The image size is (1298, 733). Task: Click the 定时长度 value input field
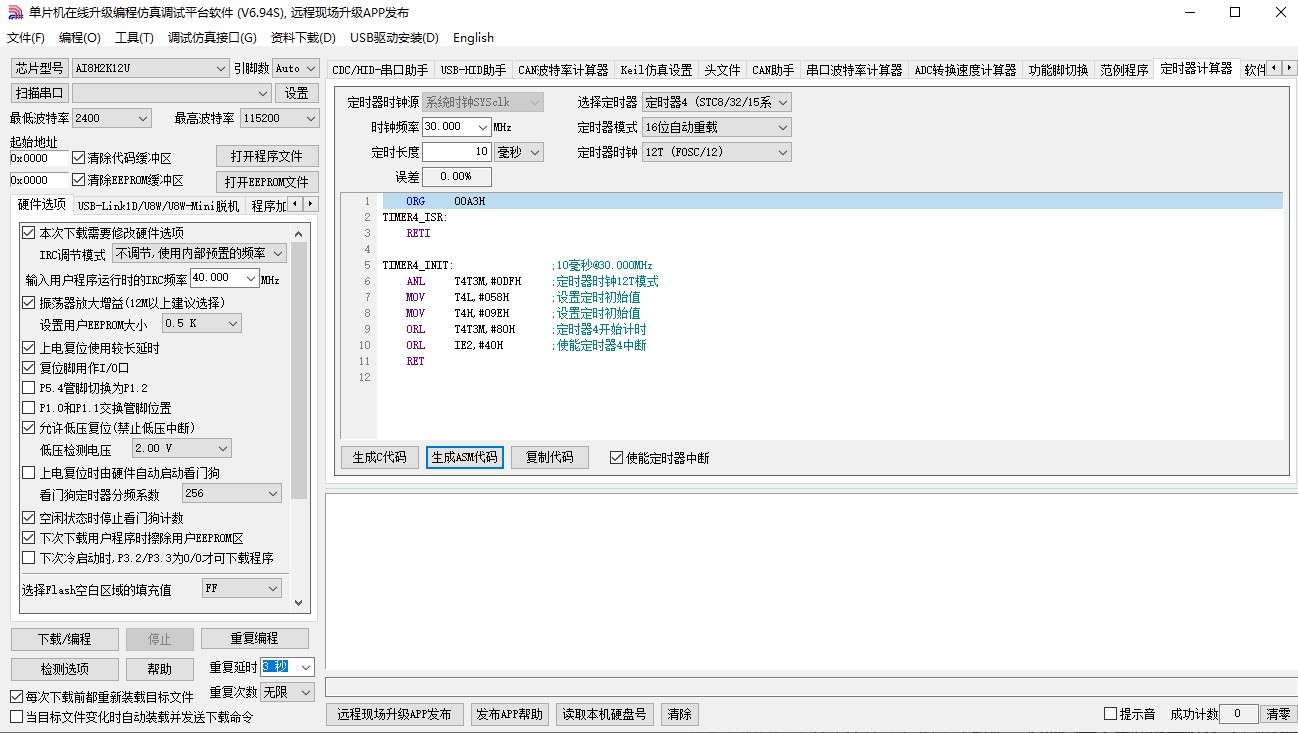click(456, 152)
